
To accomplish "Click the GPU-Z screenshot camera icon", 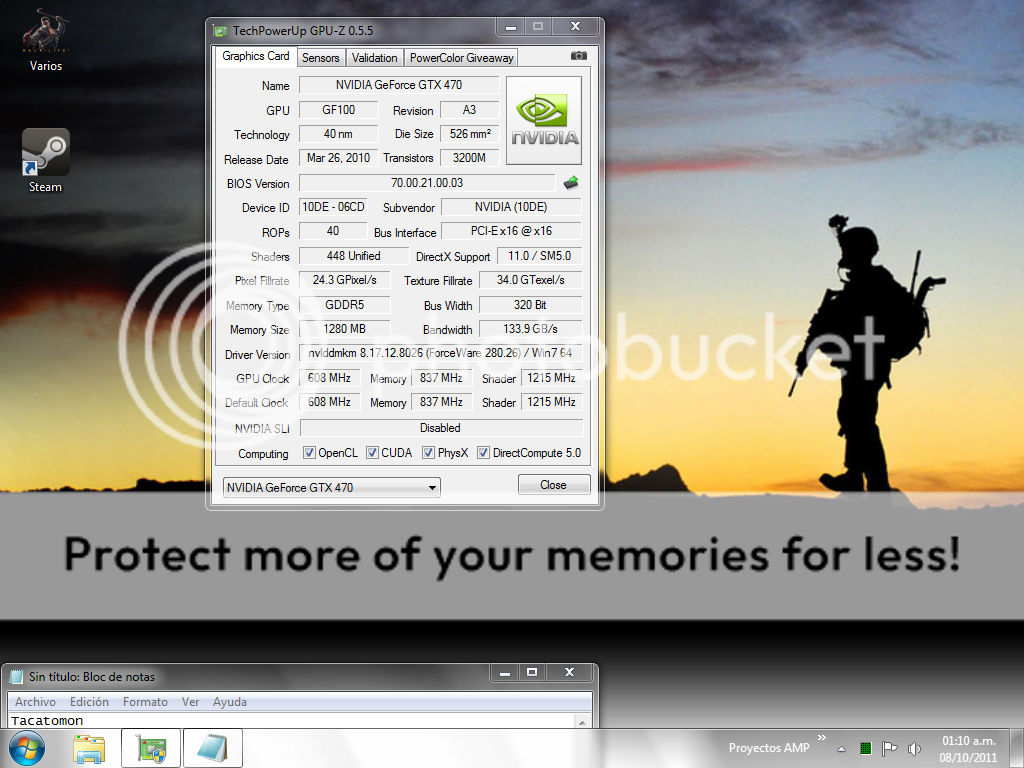I will pyautogui.click(x=579, y=56).
